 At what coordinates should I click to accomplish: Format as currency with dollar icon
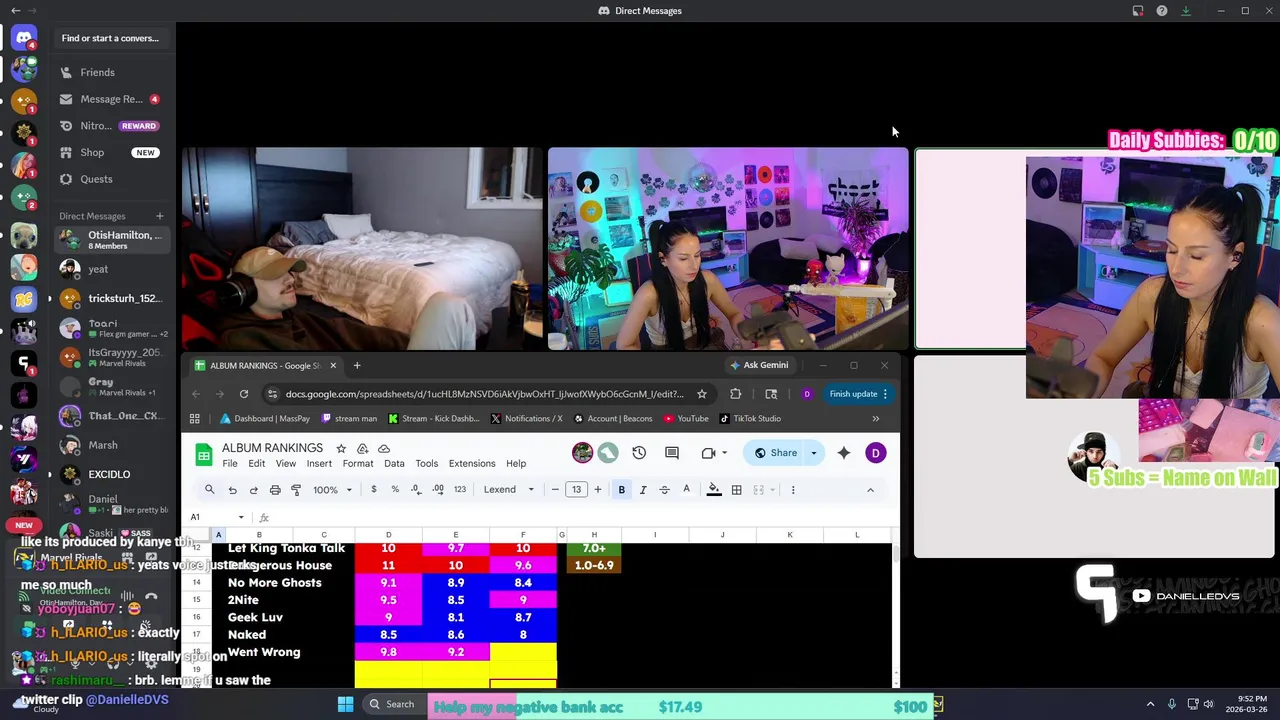[374, 490]
